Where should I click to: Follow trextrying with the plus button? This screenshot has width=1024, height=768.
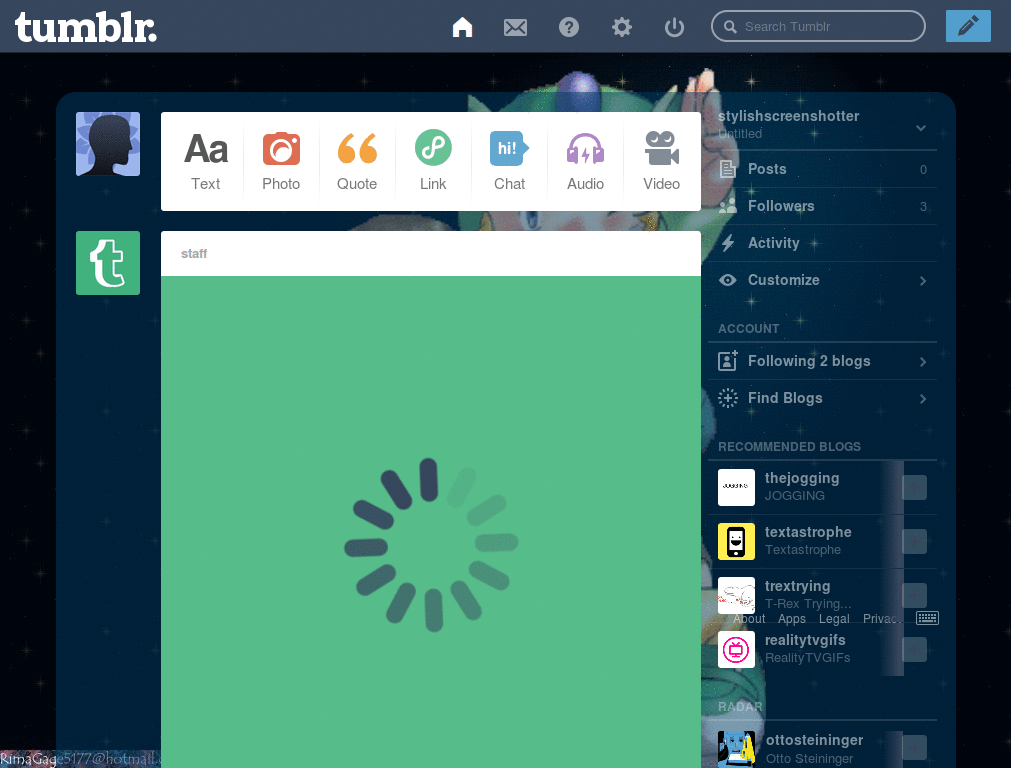(915, 596)
